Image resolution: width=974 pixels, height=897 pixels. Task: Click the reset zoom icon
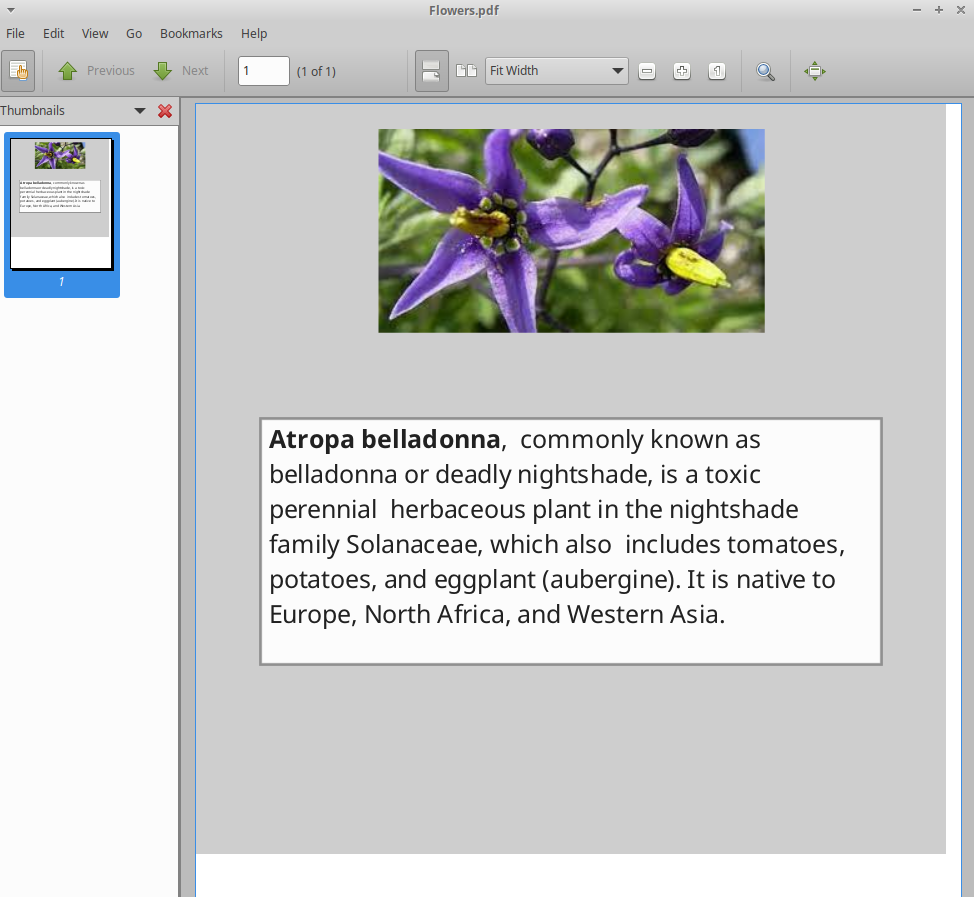click(717, 71)
